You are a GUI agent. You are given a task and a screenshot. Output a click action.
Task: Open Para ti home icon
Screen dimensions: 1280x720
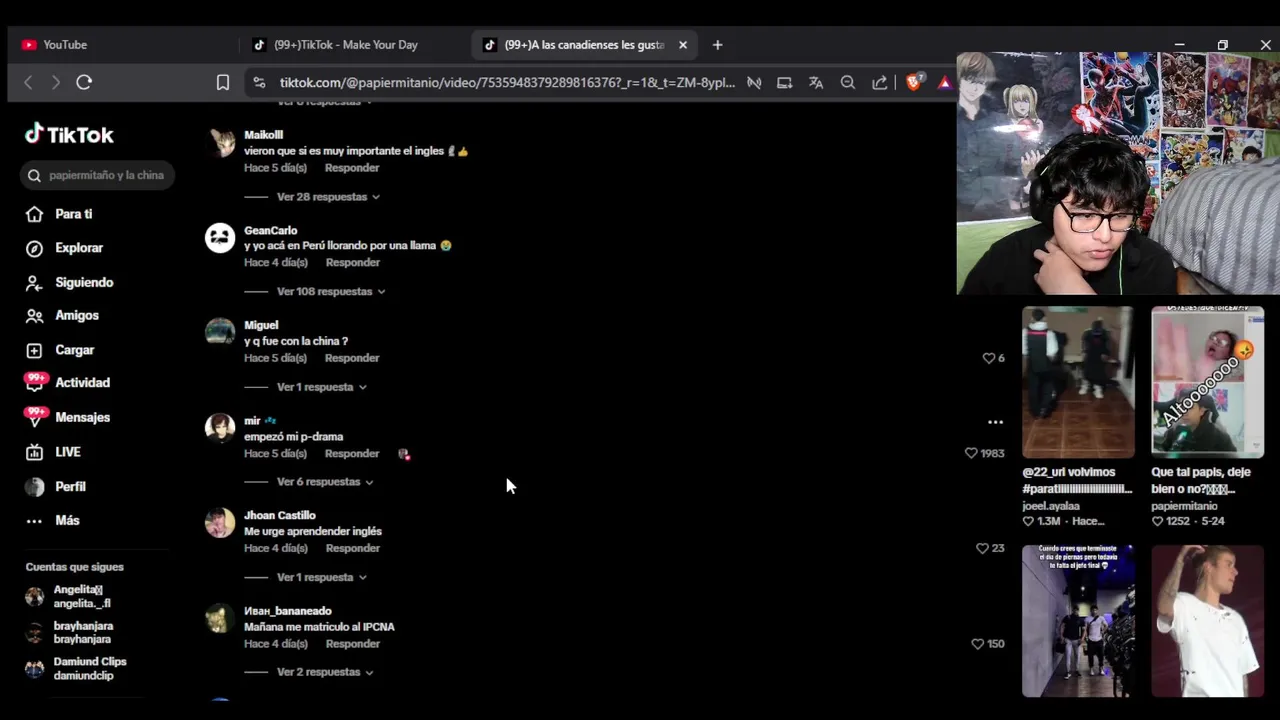point(34,214)
